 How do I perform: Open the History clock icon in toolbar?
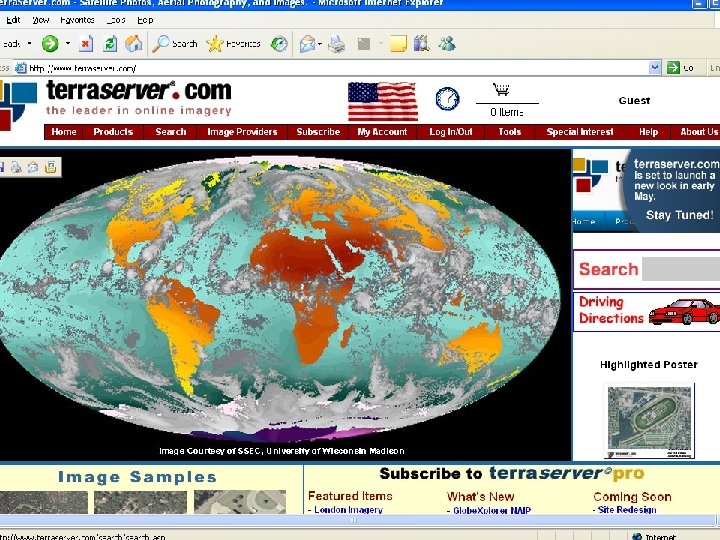click(x=279, y=44)
